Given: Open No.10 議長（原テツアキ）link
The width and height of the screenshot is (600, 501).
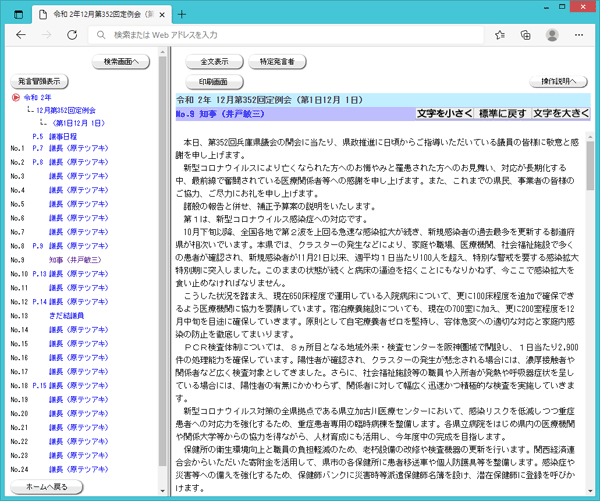Looking at the screenshot, I should (x=78, y=274).
